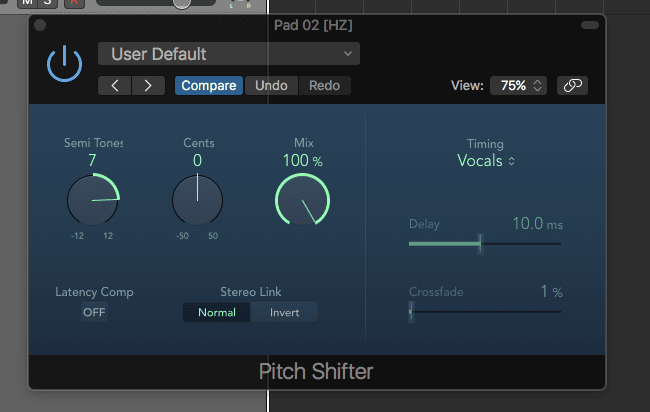This screenshot has height=412, width=650.
Task: Click the sidechain link icon button
Action: point(572,86)
